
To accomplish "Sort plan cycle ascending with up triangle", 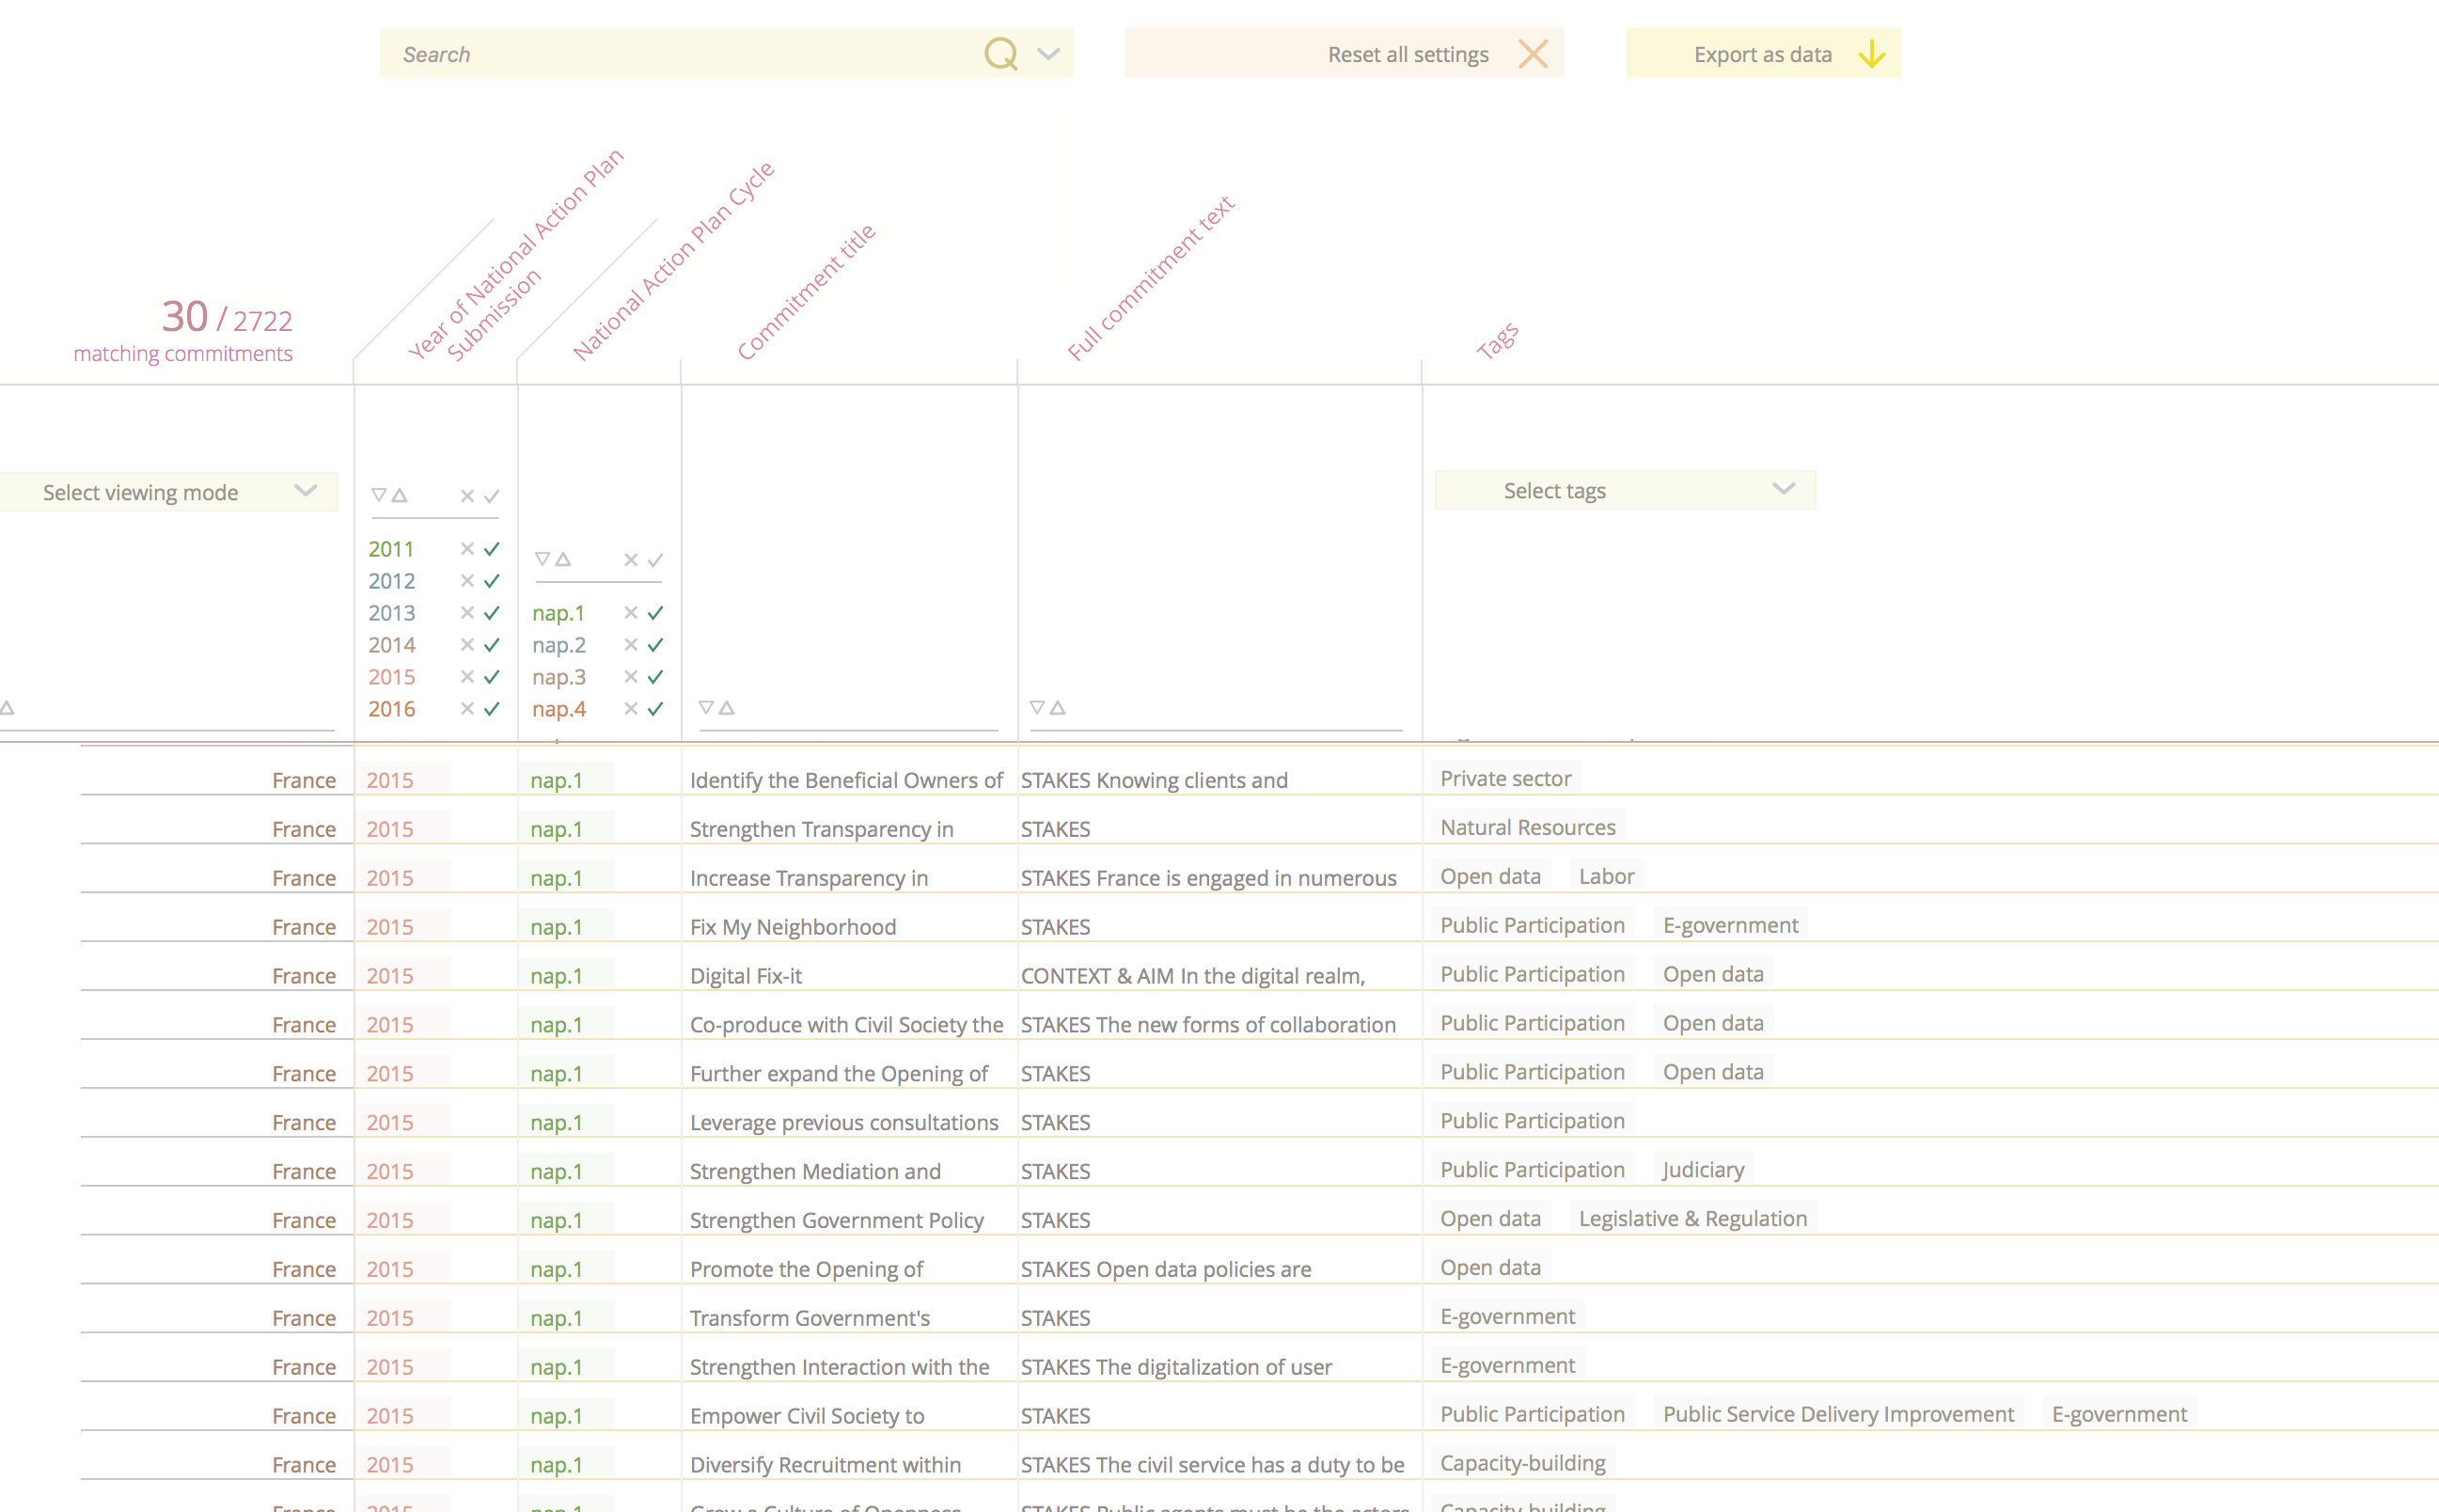I will (564, 559).
